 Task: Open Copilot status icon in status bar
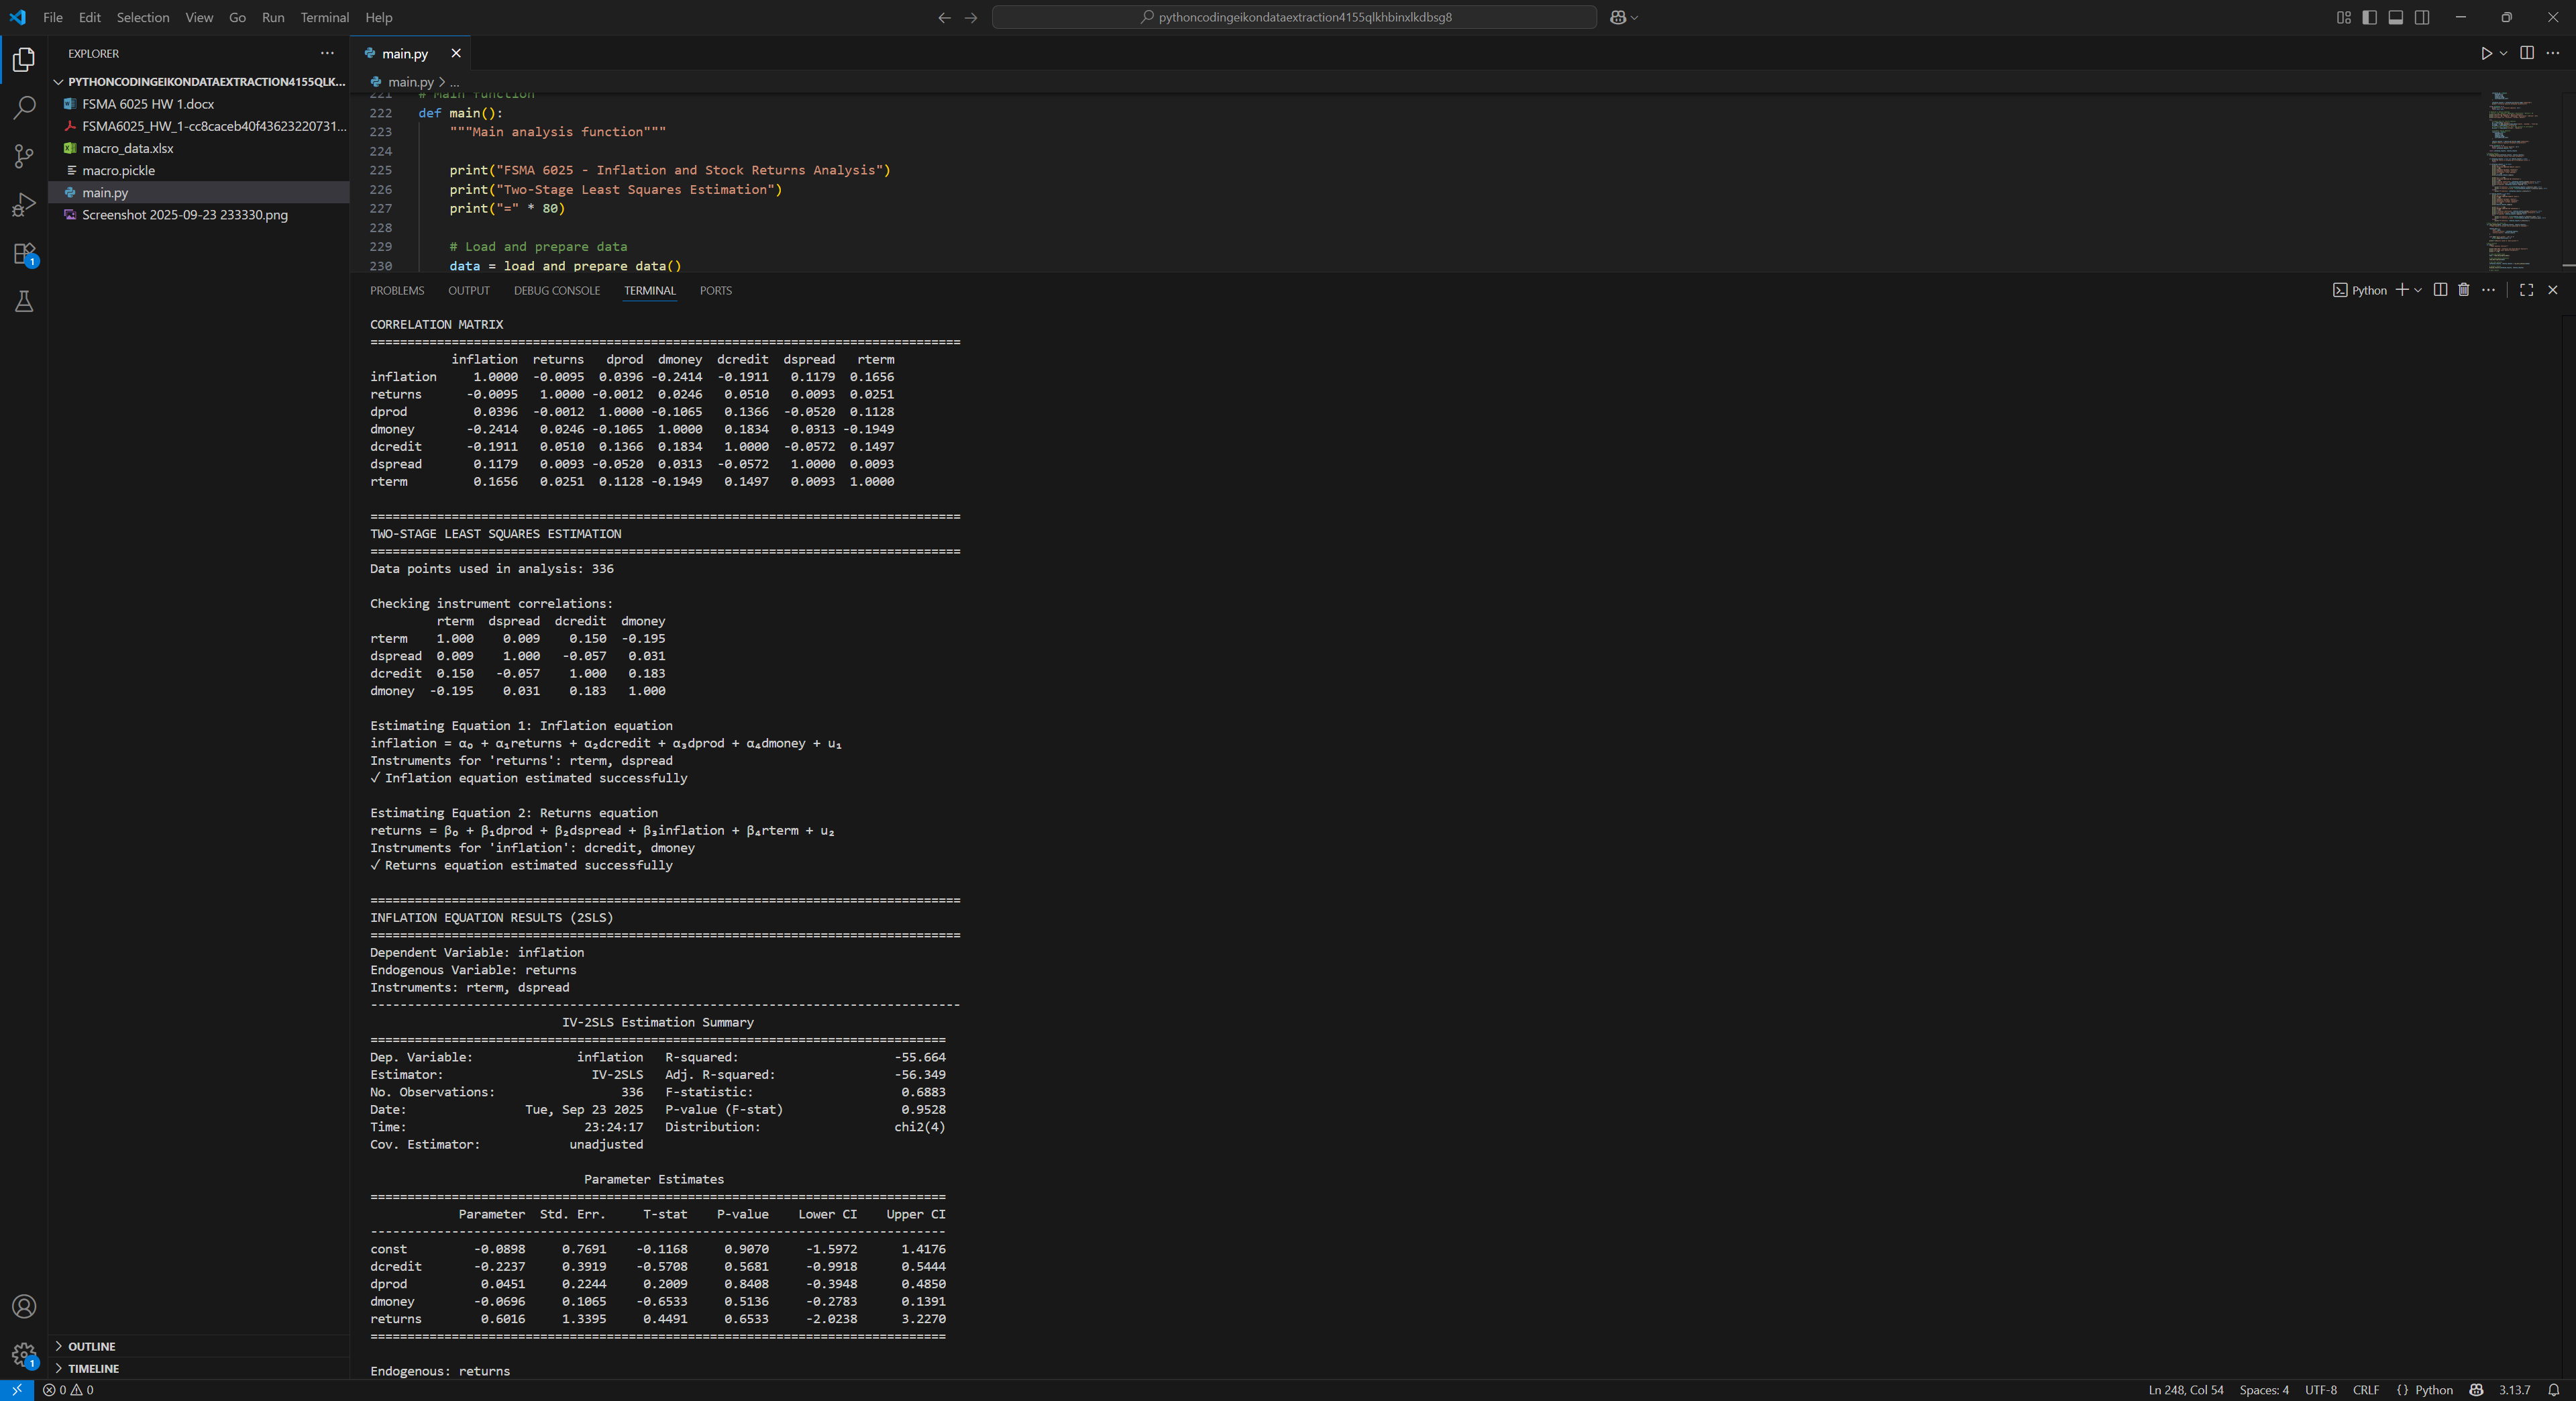2476,1390
